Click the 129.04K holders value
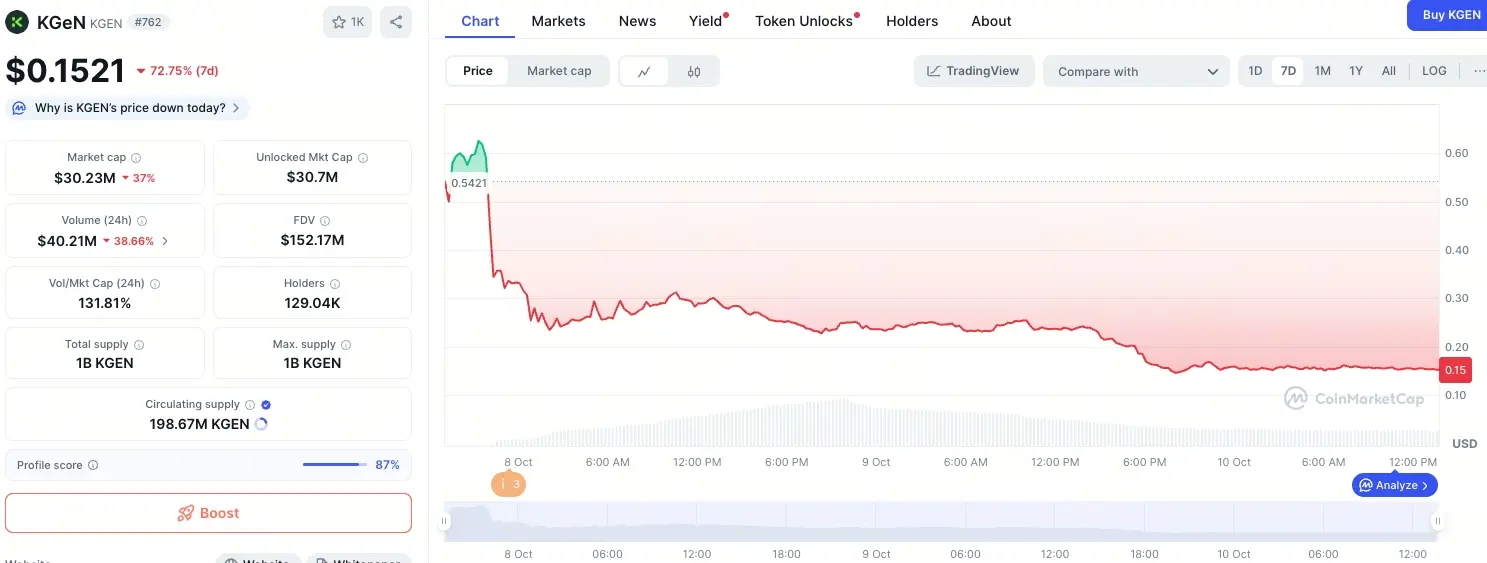 click(x=313, y=303)
